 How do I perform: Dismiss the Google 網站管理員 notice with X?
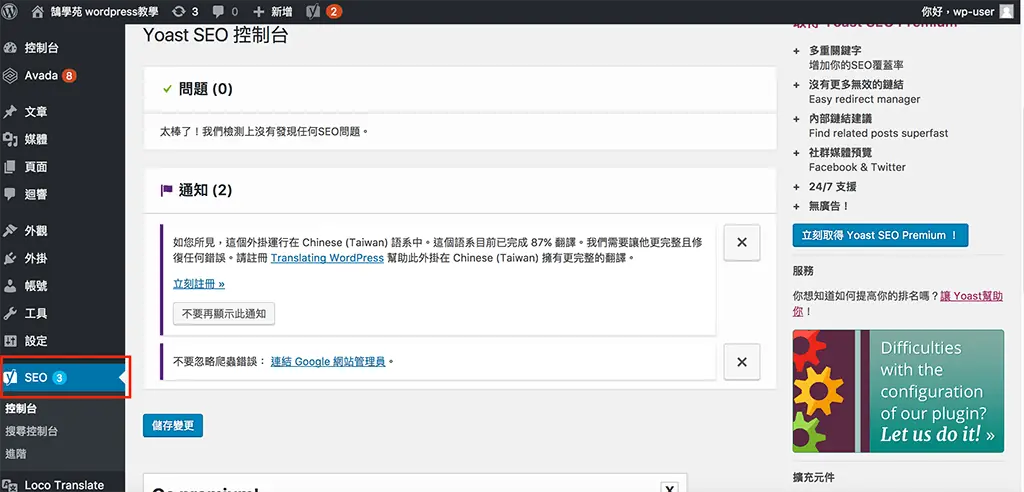(742, 361)
